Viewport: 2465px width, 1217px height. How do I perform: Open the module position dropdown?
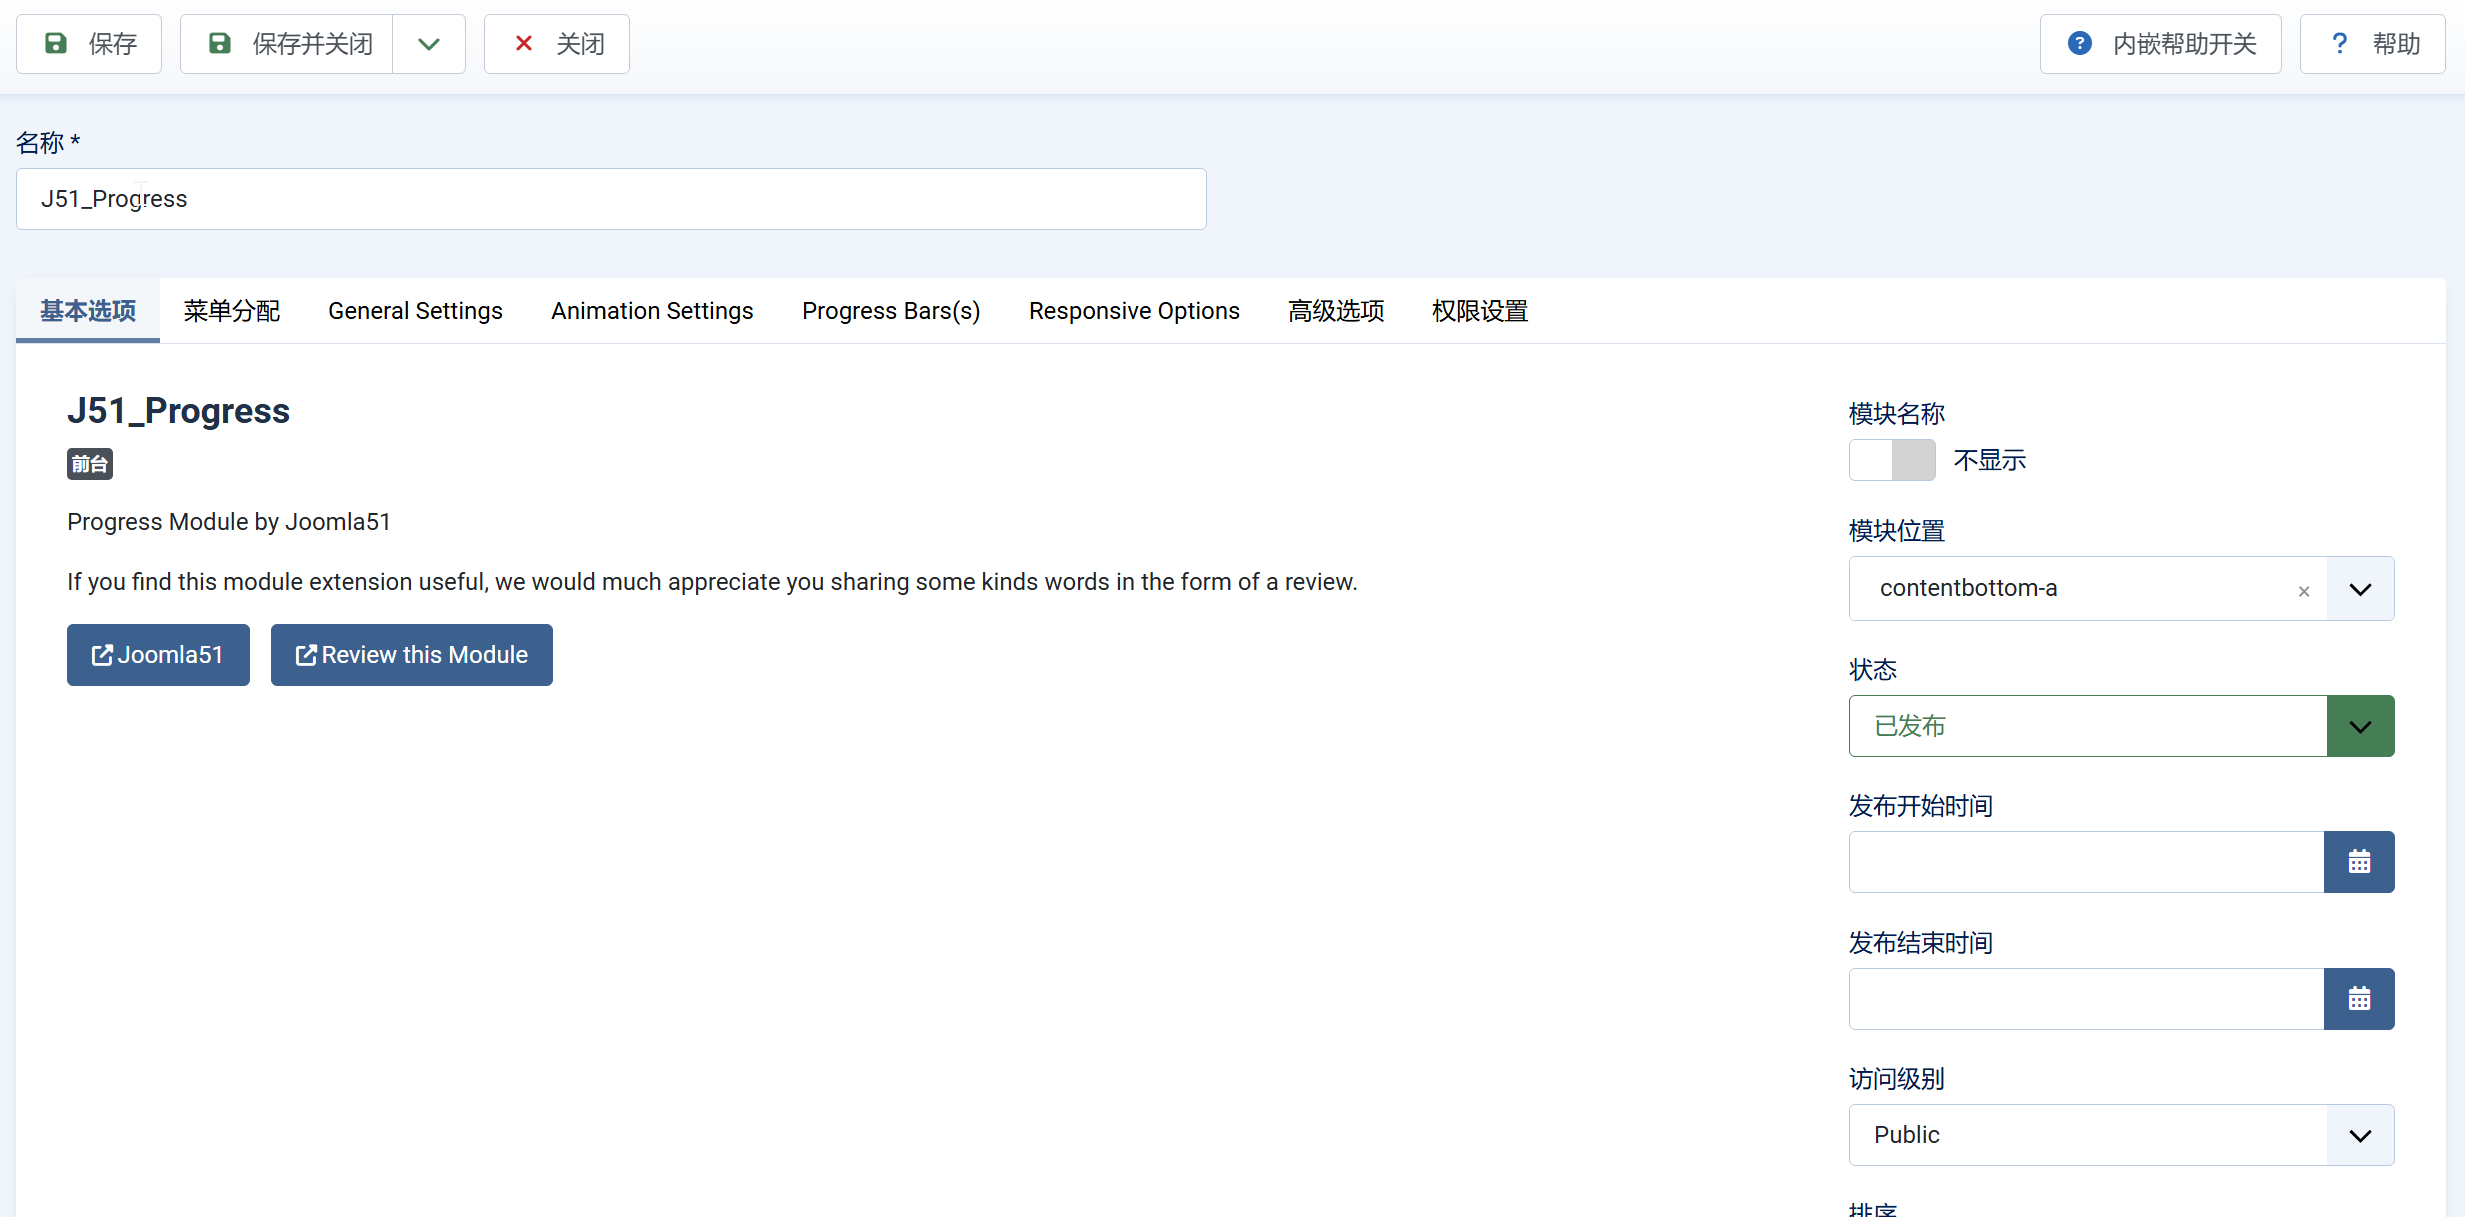(x=2360, y=589)
